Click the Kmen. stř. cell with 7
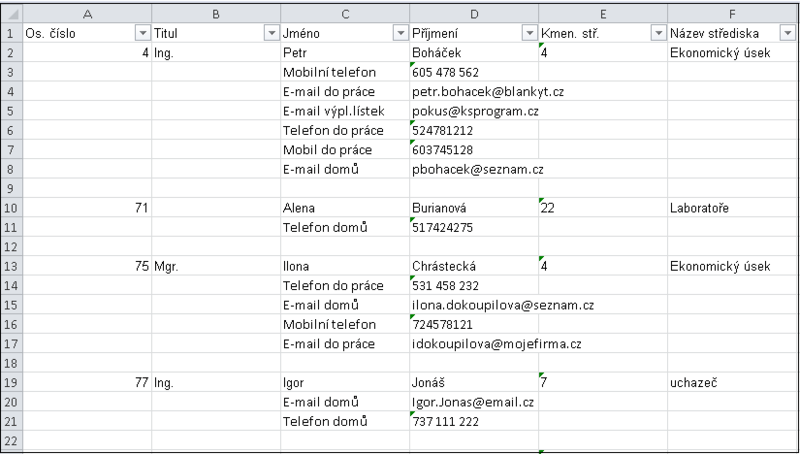The height and width of the screenshot is (454, 800). [x=603, y=382]
